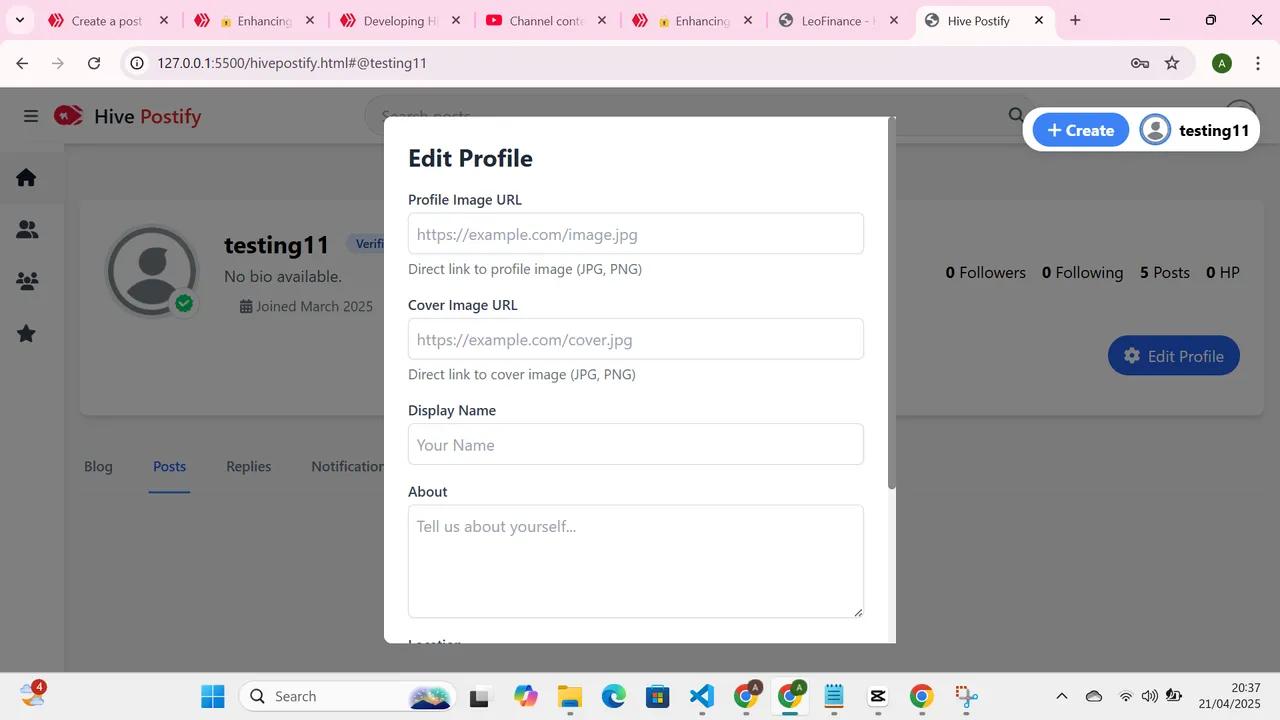1280x720 pixels.
Task: Open the browser tab search dropdown arrow
Action: [x=19, y=20]
